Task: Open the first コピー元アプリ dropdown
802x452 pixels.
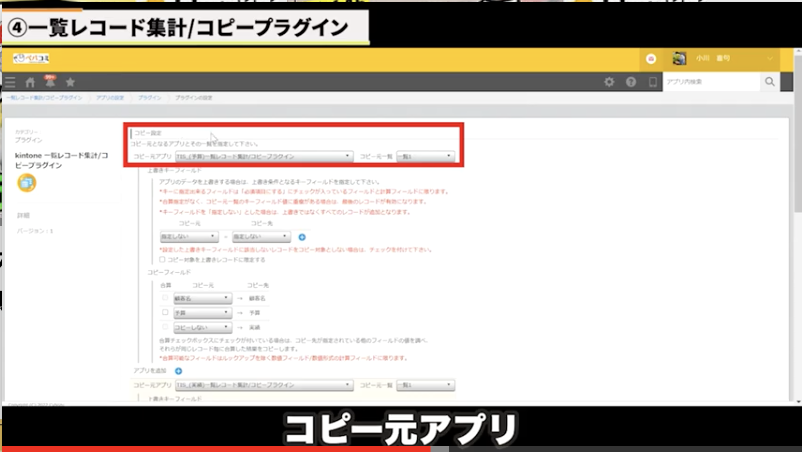Action: 263,157
